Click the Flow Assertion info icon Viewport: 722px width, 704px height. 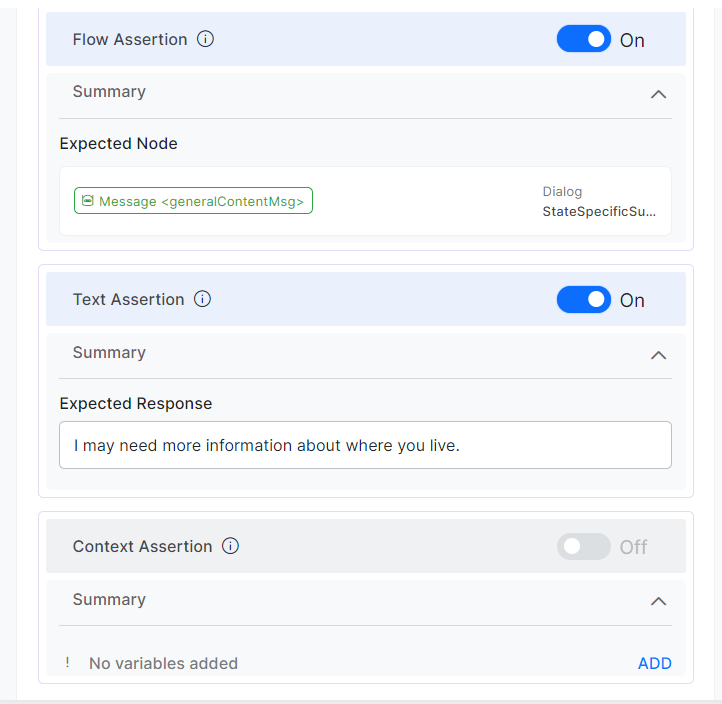tap(206, 40)
